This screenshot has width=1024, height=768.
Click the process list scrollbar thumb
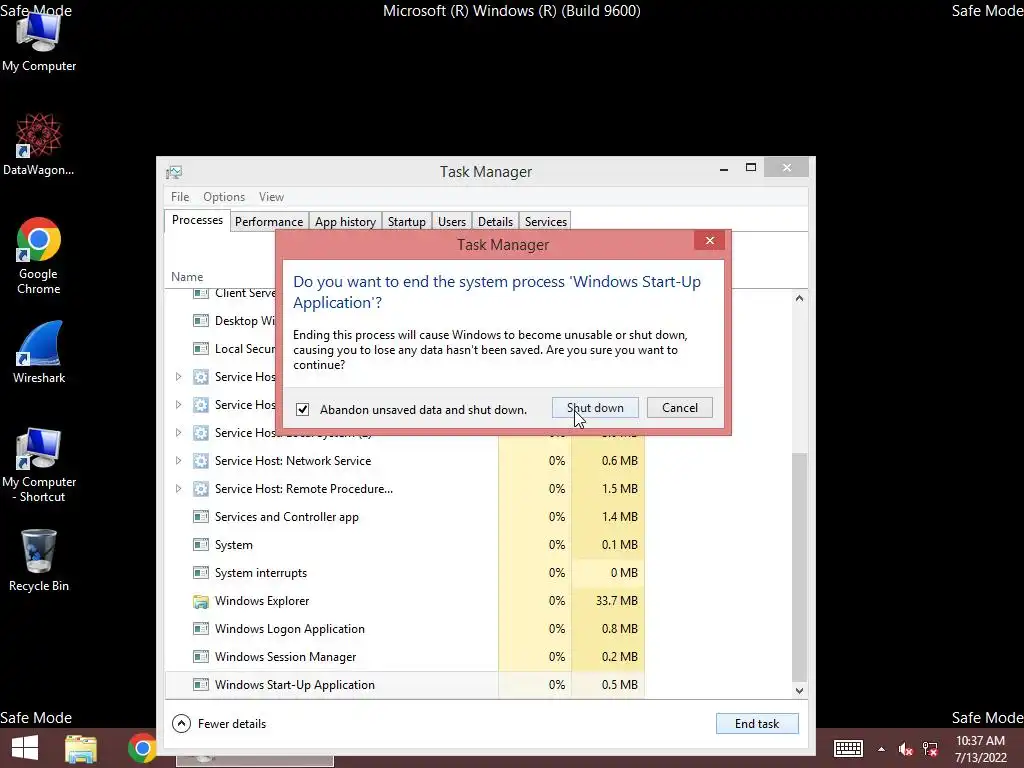pyautogui.click(x=799, y=567)
